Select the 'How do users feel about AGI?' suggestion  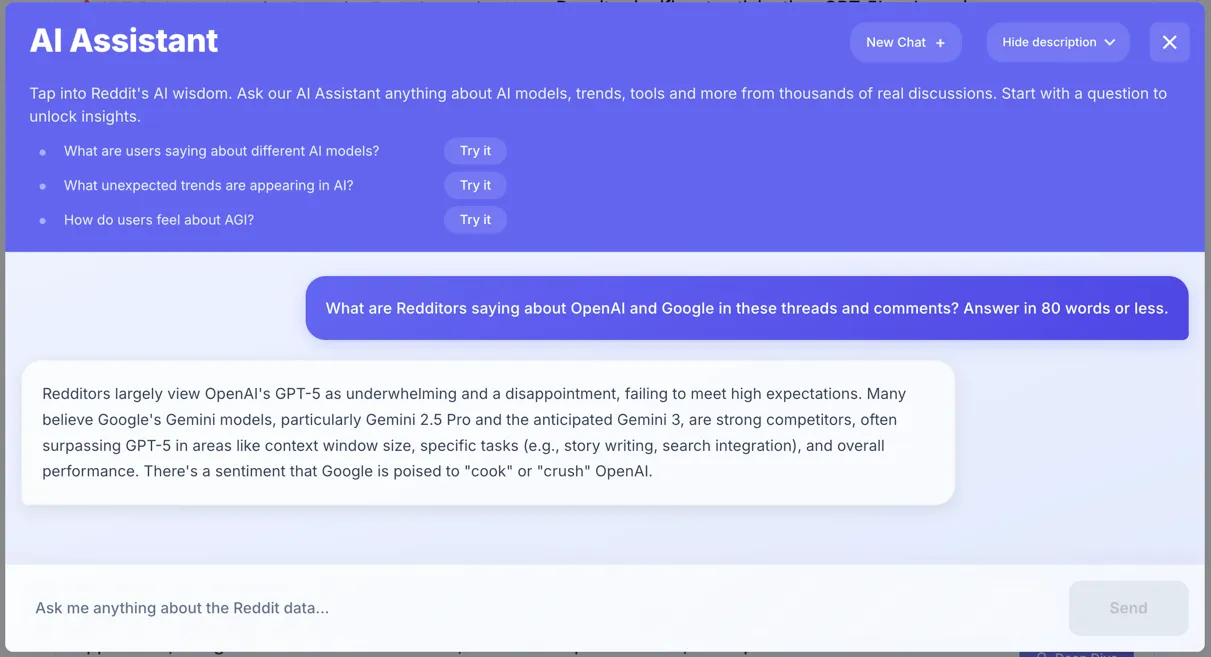point(159,219)
